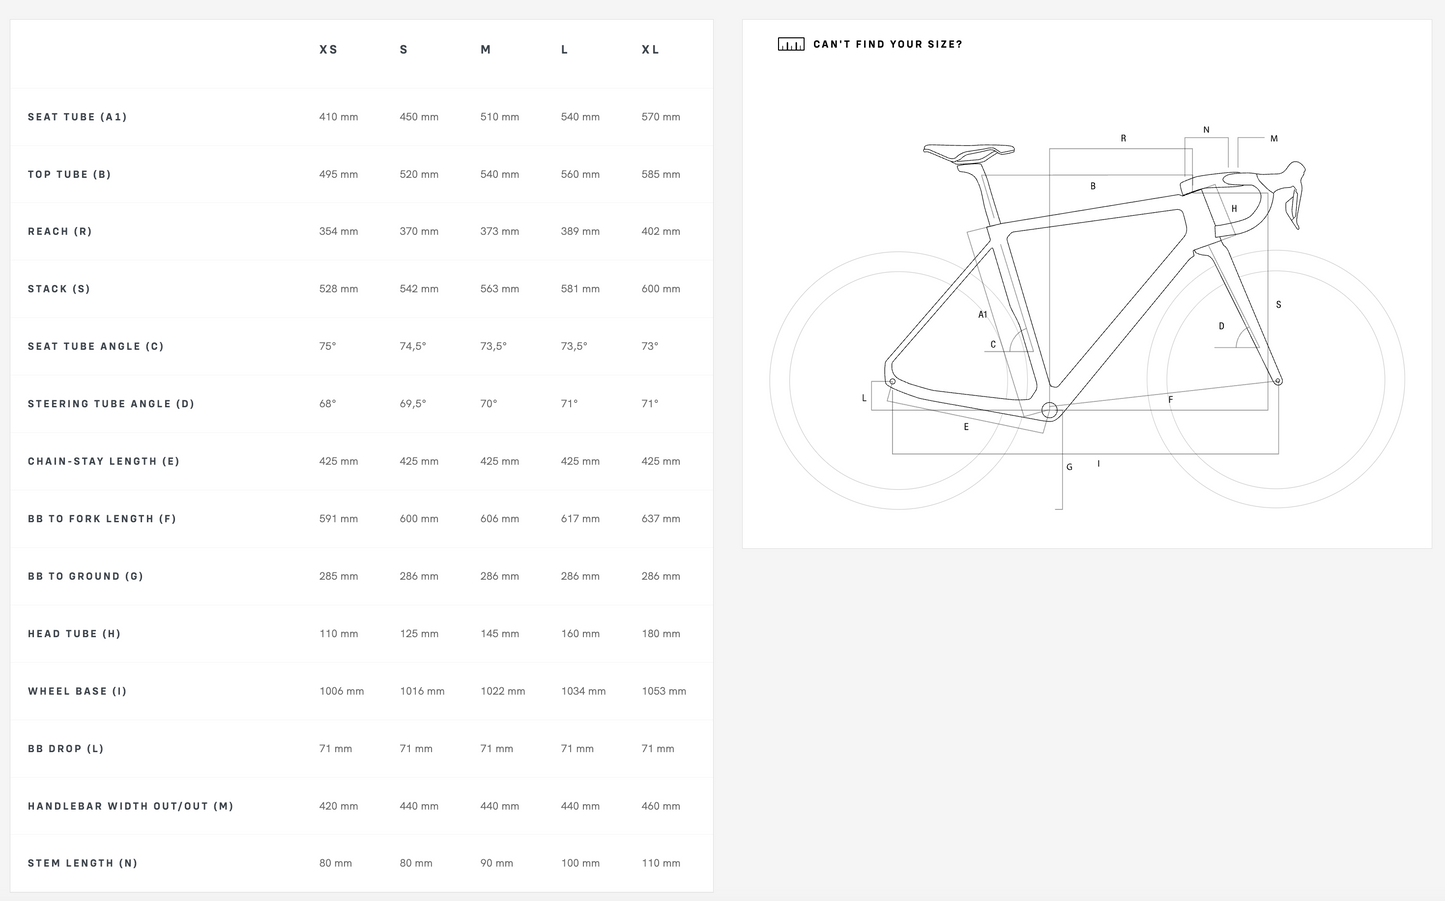1445x901 pixels.
Task: Click the bike saddle in the diagram
Action: pyautogui.click(x=967, y=152)
